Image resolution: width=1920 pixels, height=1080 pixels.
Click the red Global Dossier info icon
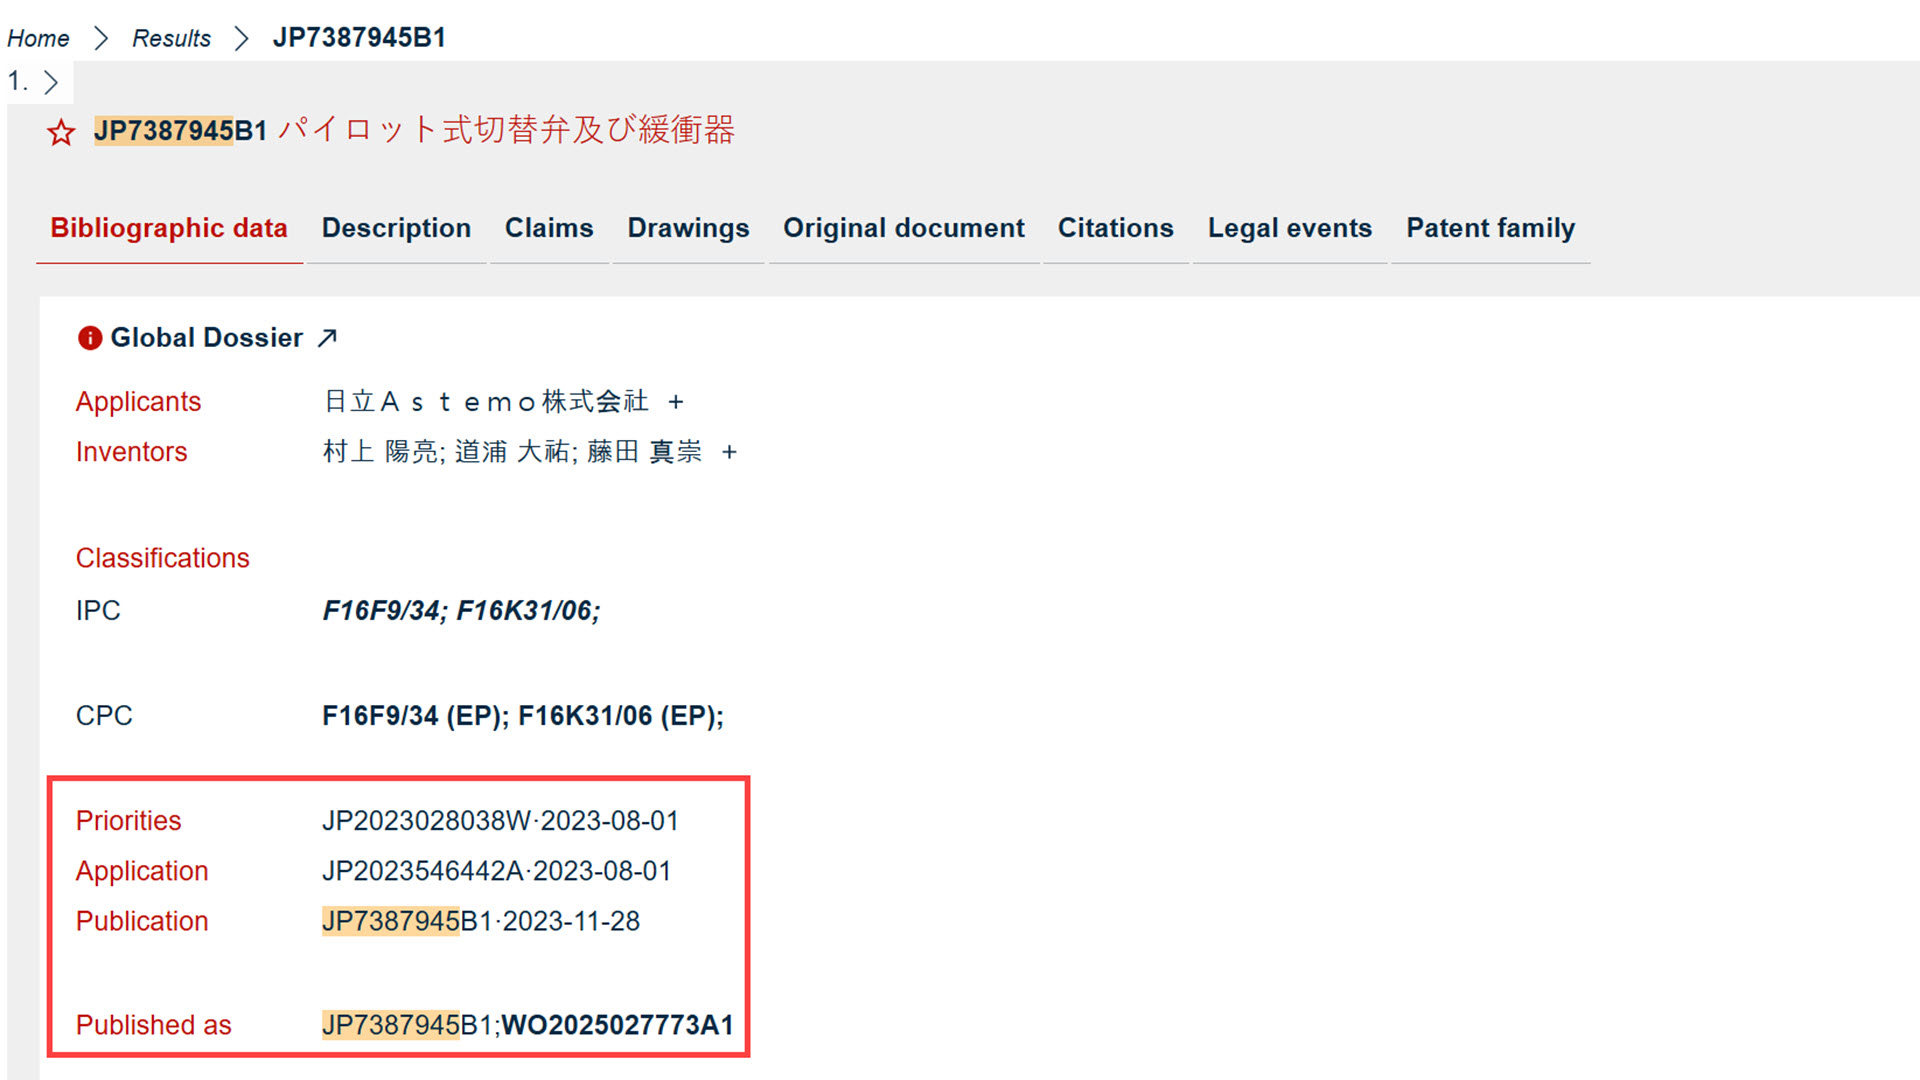pyautogui.click(x=89, y=338)
